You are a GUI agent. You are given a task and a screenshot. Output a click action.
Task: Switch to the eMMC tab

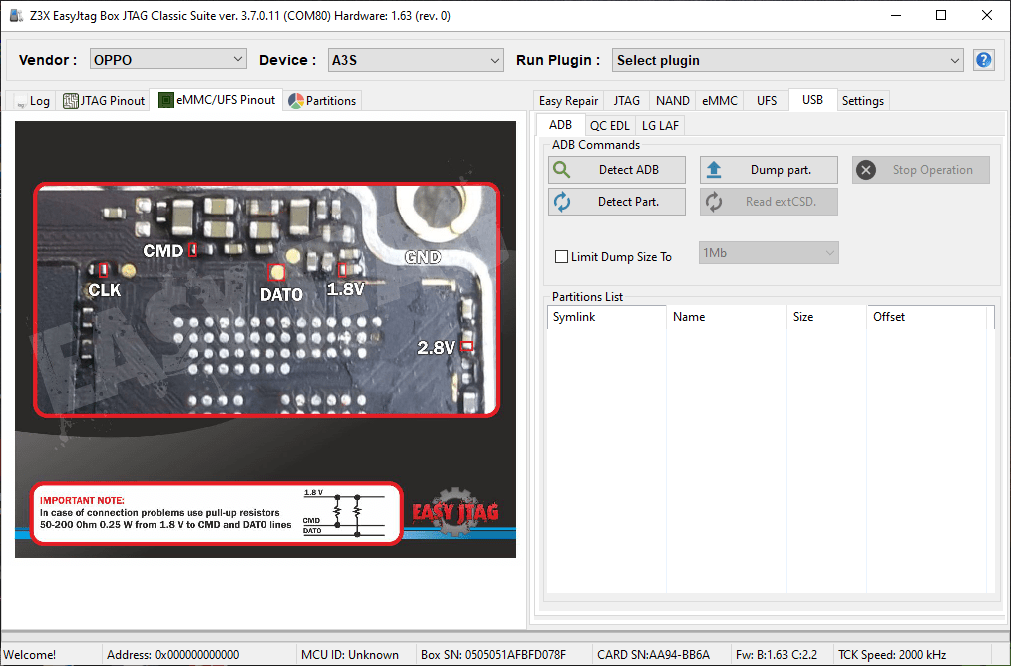720,101
